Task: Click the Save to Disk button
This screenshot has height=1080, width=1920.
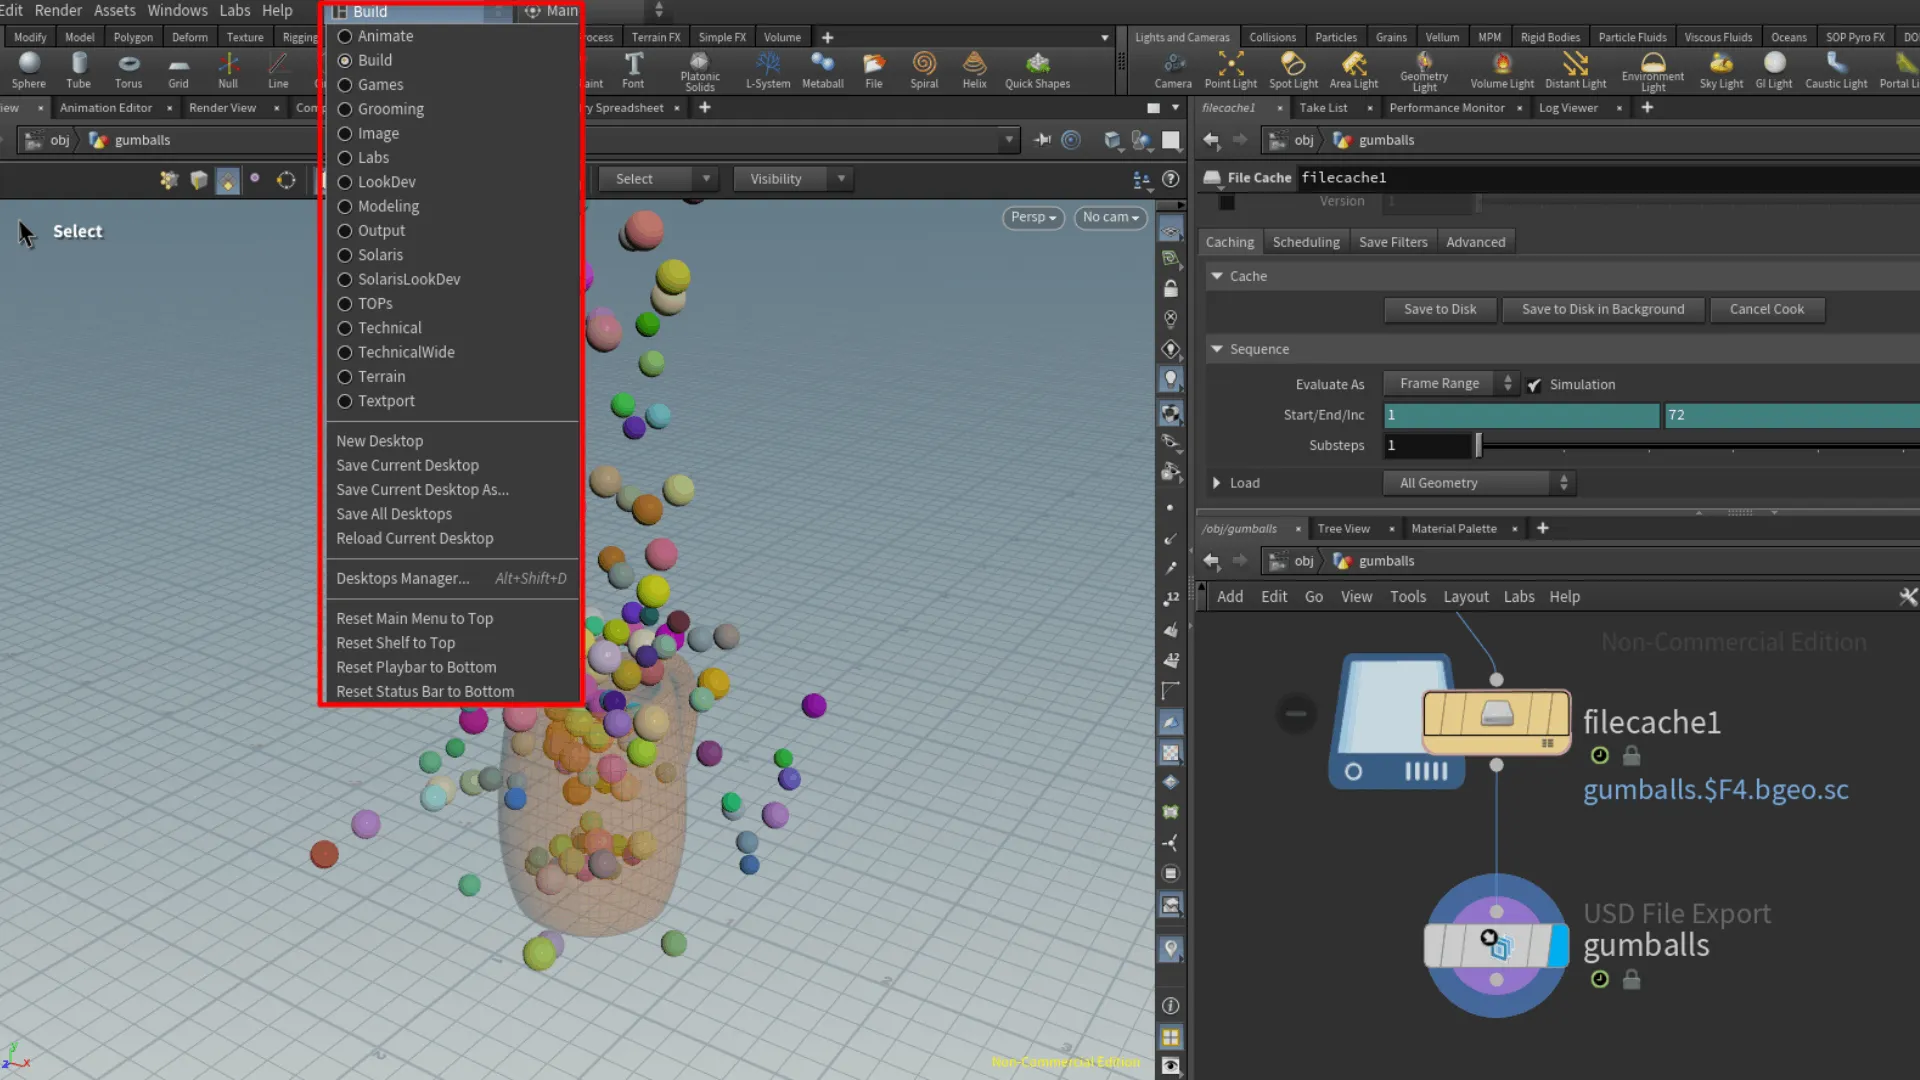Action: [x=1439, y=309]
